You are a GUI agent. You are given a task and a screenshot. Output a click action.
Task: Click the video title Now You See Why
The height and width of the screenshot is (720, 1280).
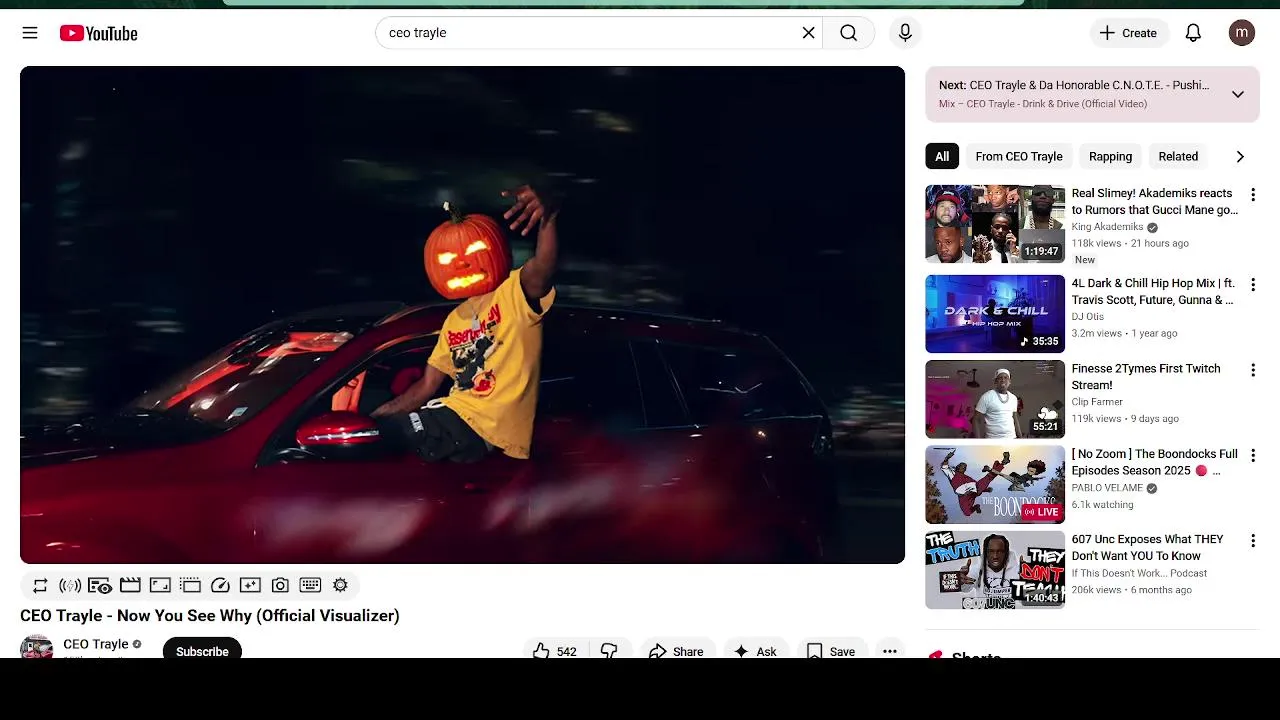[210, 615]
